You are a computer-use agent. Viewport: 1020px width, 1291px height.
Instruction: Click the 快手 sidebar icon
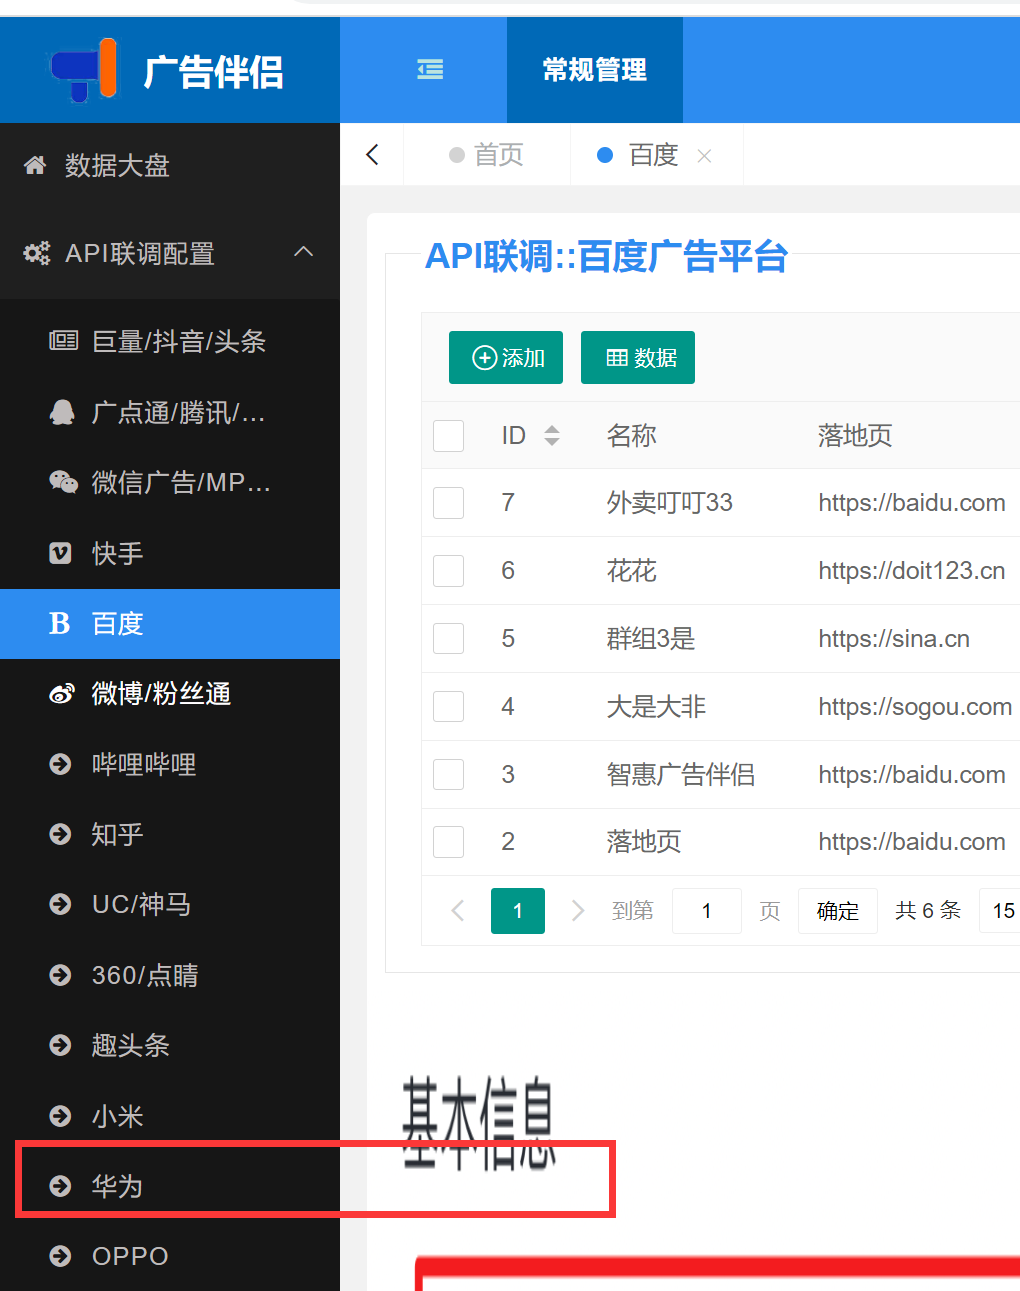pyautogui.click(x=61, y=553)
